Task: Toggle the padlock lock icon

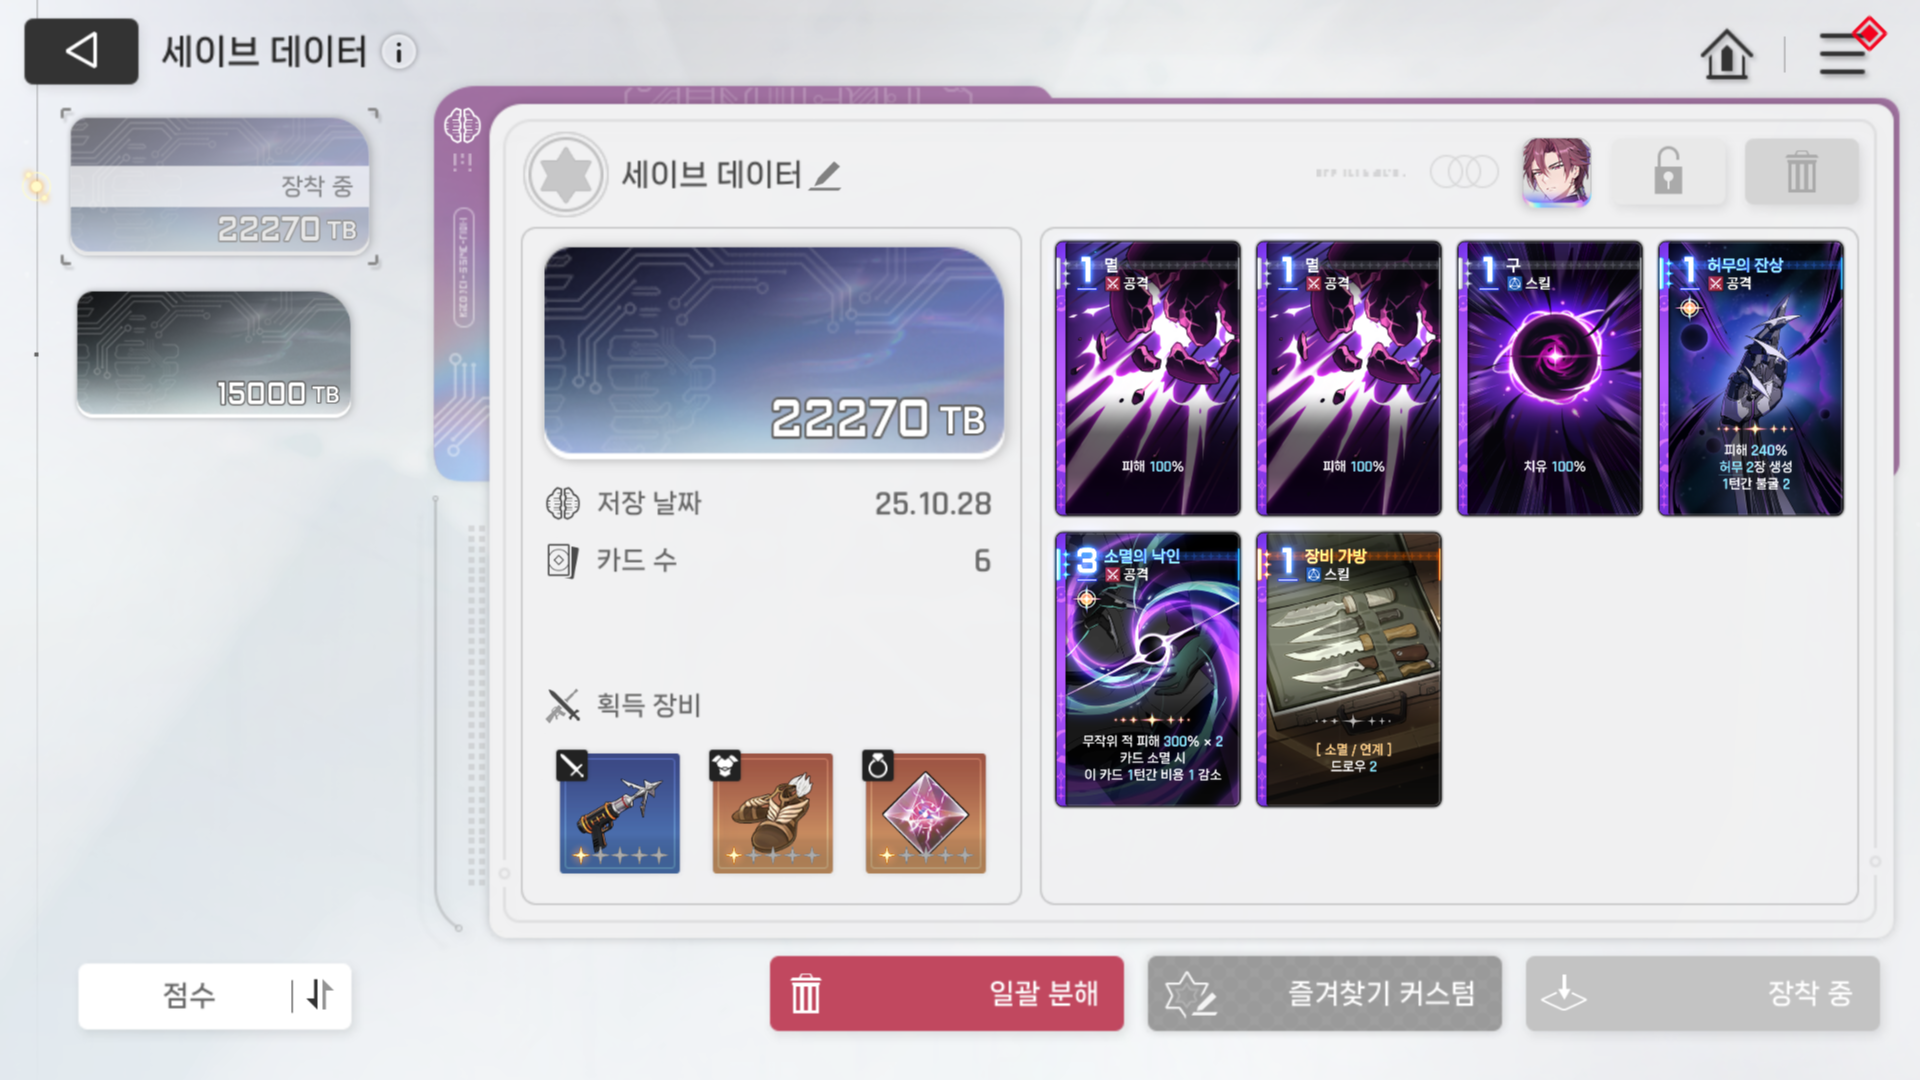Action: [x=1668, y=172]
